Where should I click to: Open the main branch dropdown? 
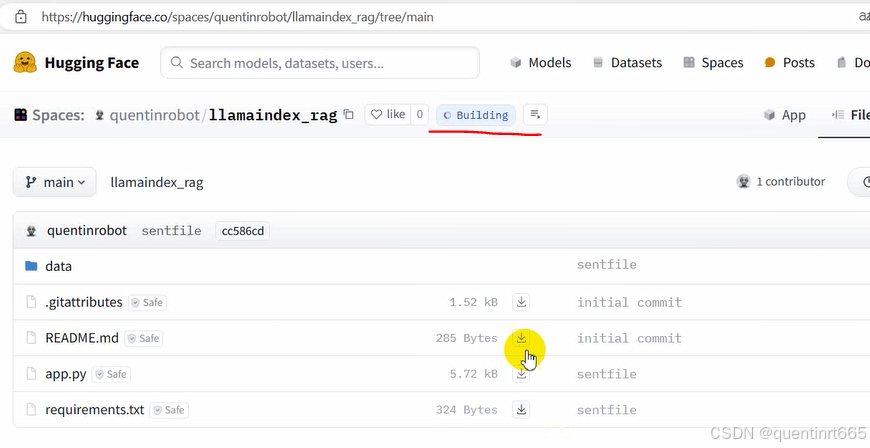pos(54,182)
